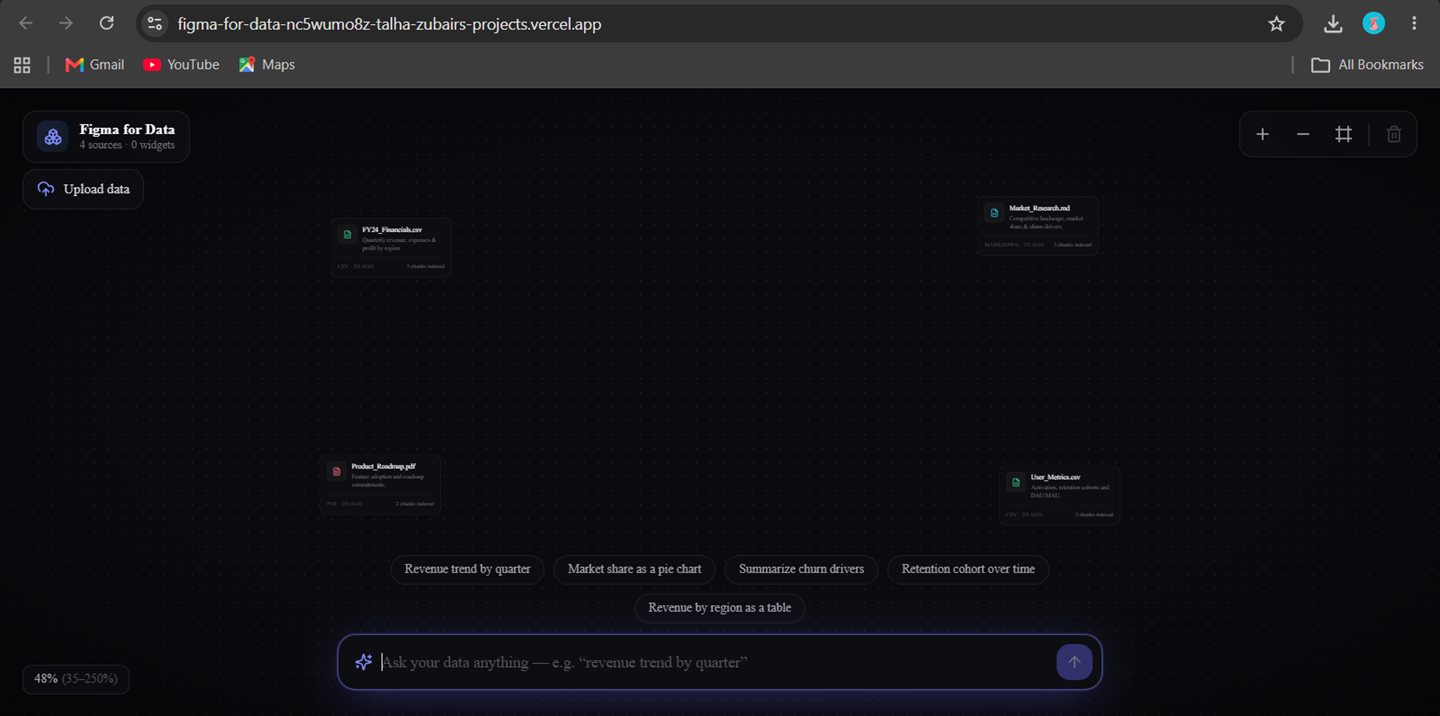Choose the 'Summarize churn drivers' suggestion
The image size is (1440, 716).
point(801,569)
